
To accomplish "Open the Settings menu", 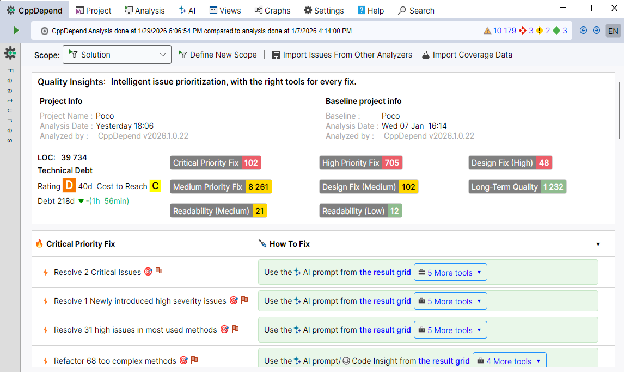I will [x=324, y=11].
